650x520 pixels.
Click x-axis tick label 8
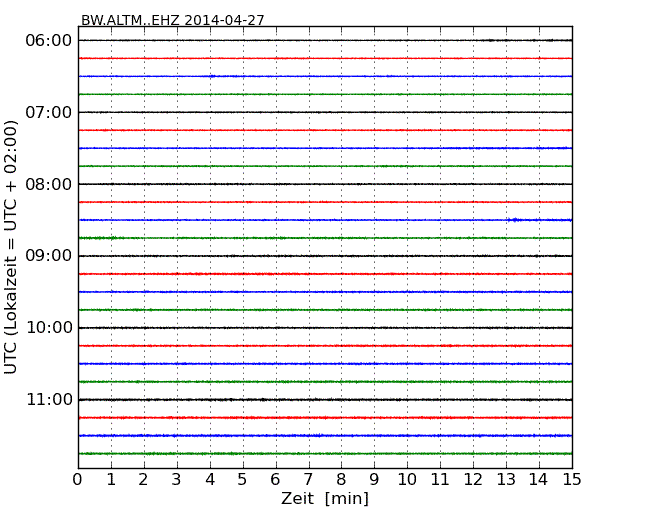tap(341, 479)
